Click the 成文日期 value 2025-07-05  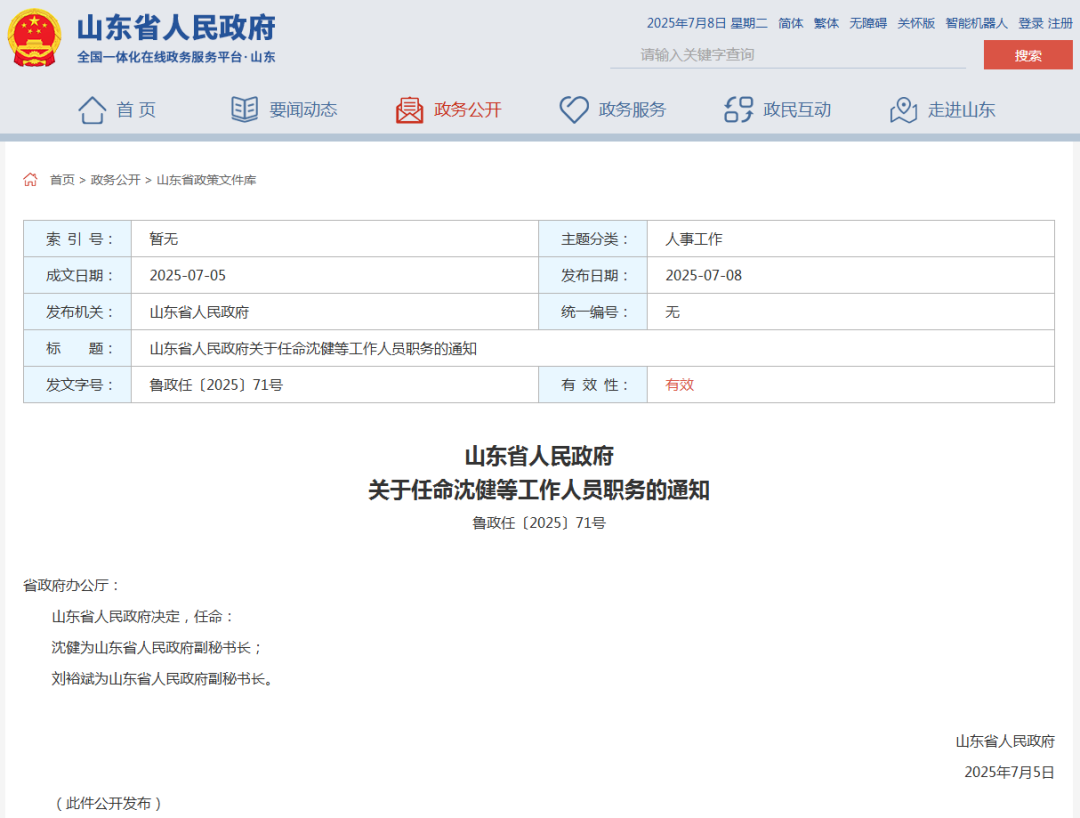pyautogui.click(x=187, y=275)
